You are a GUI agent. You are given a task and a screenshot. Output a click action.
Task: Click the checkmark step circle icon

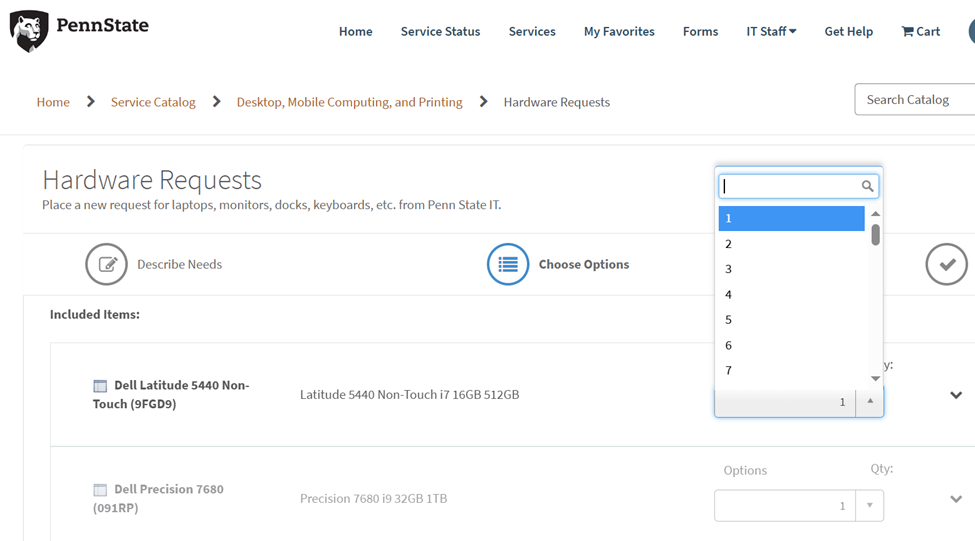pos(946,264)
